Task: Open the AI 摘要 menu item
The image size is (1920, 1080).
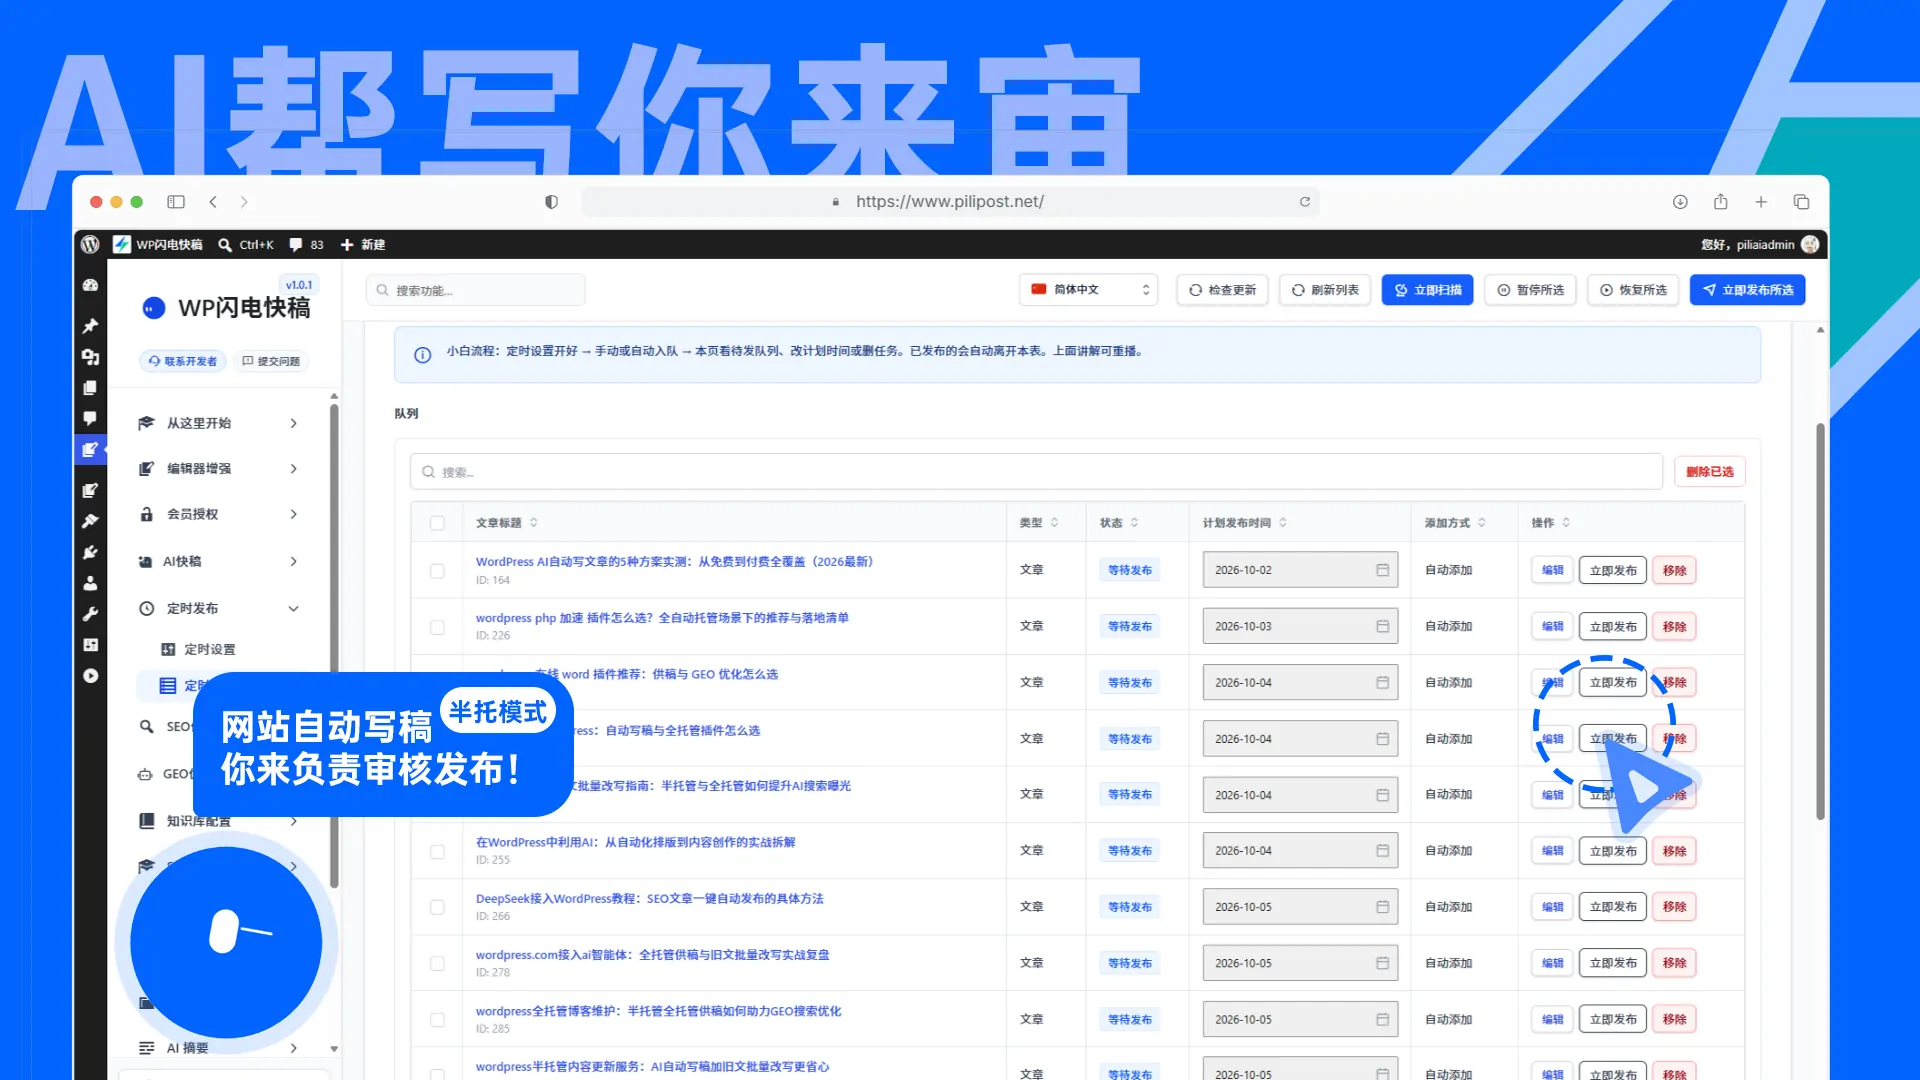Action: 218,1048
